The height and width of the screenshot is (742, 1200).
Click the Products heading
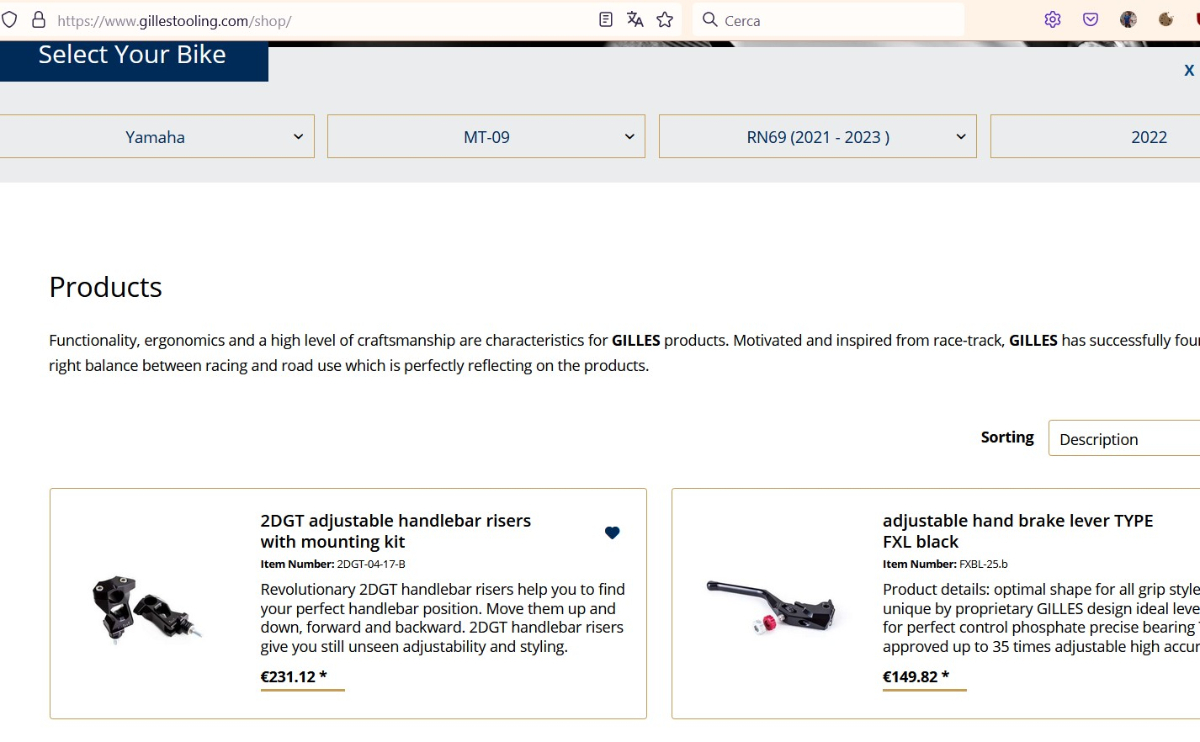point(105,287)
